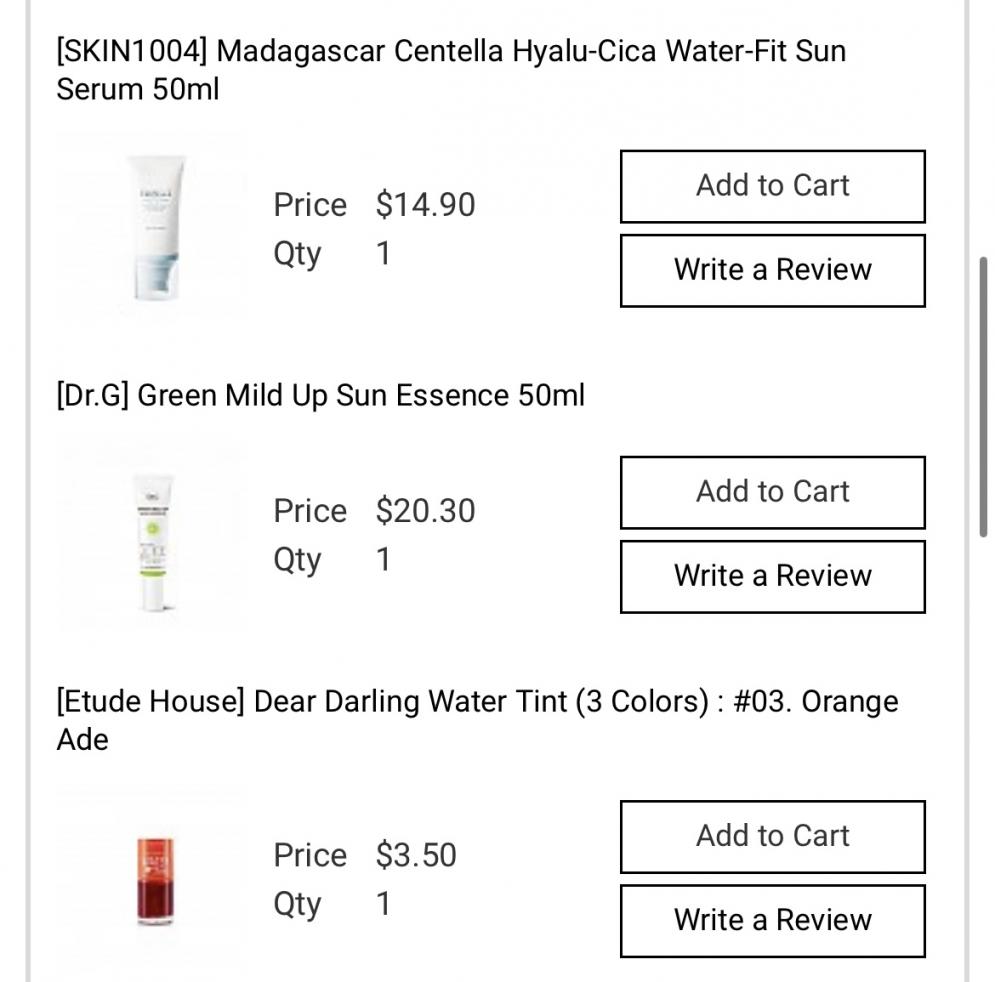This screenshot has height=982, width=995.
Task: Click the quantity value for Dr.G essence
Action: pos(383,560)
